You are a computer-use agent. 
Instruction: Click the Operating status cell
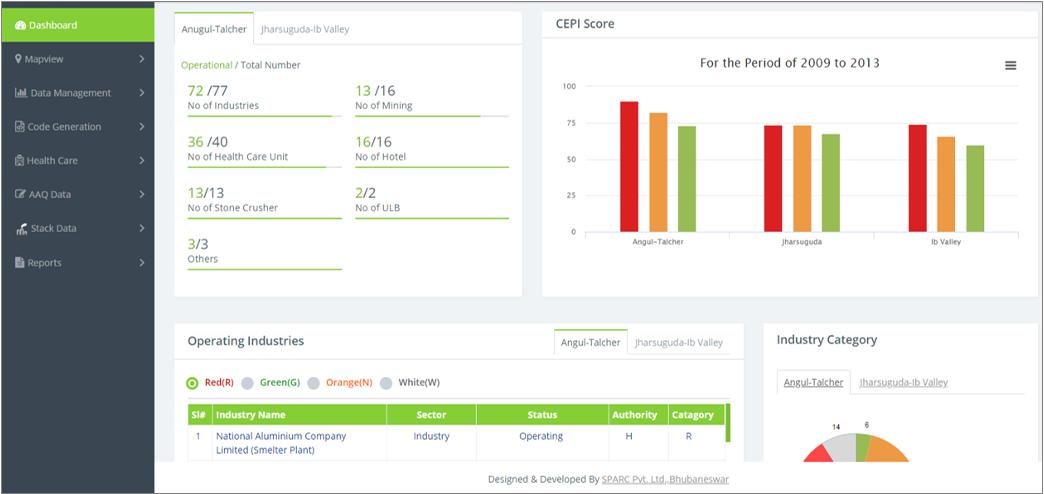pyautogui.click(x=541, y=437)
